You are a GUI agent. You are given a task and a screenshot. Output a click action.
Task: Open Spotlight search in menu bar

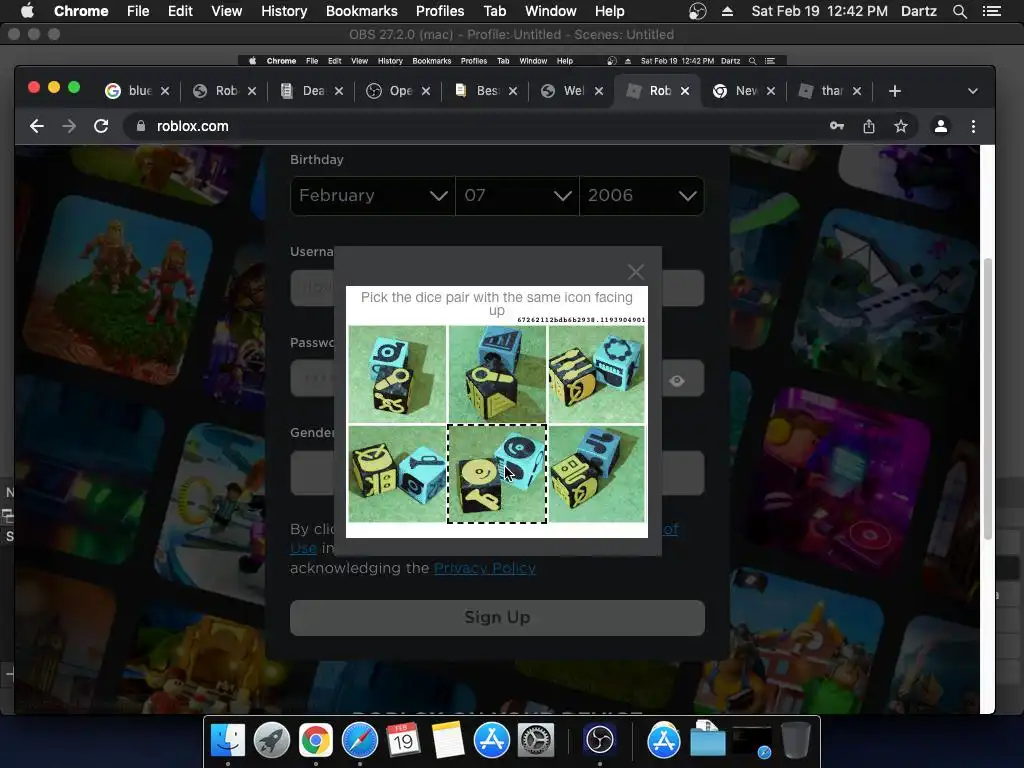pyautogui.click(x=959, y=11)
